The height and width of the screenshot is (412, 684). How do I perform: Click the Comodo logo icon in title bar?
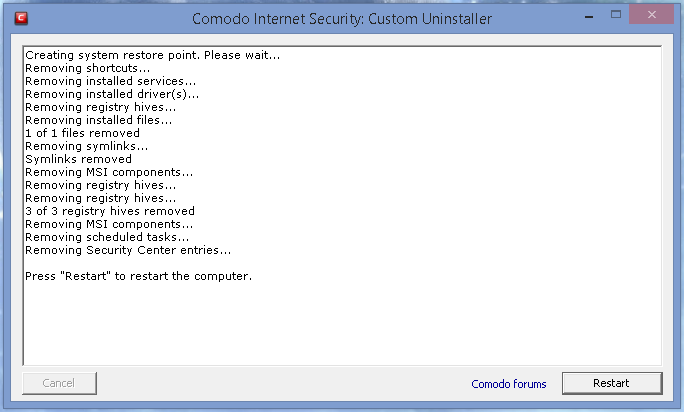pyautogui.click(x=21, y=18)
